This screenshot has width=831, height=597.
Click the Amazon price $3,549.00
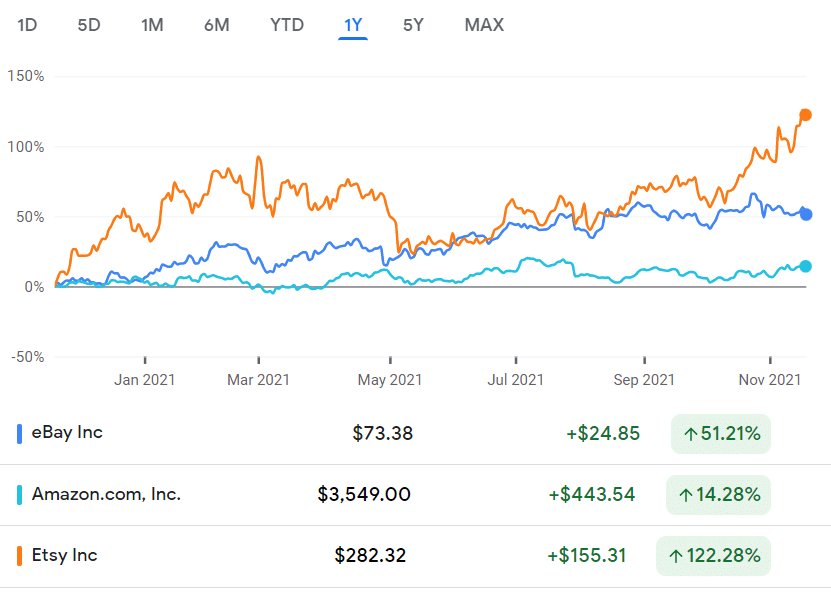(x=364, y=495)
